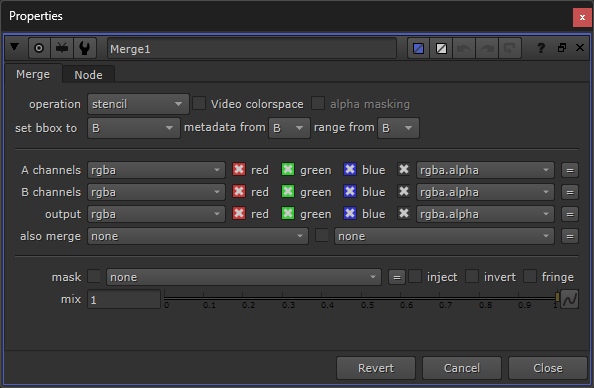
Task: Enable the fringe checkbox
Action: [530, 276]
